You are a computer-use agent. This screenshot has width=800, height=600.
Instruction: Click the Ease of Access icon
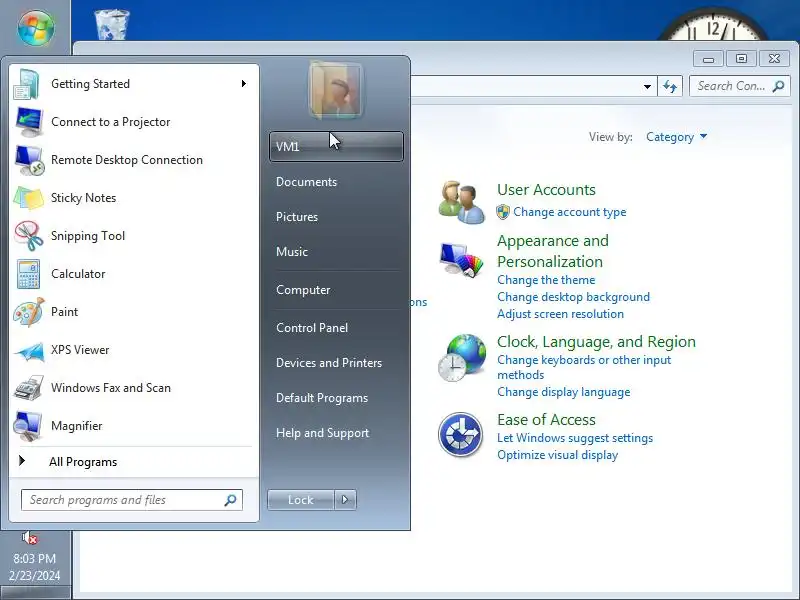[460, 435]
